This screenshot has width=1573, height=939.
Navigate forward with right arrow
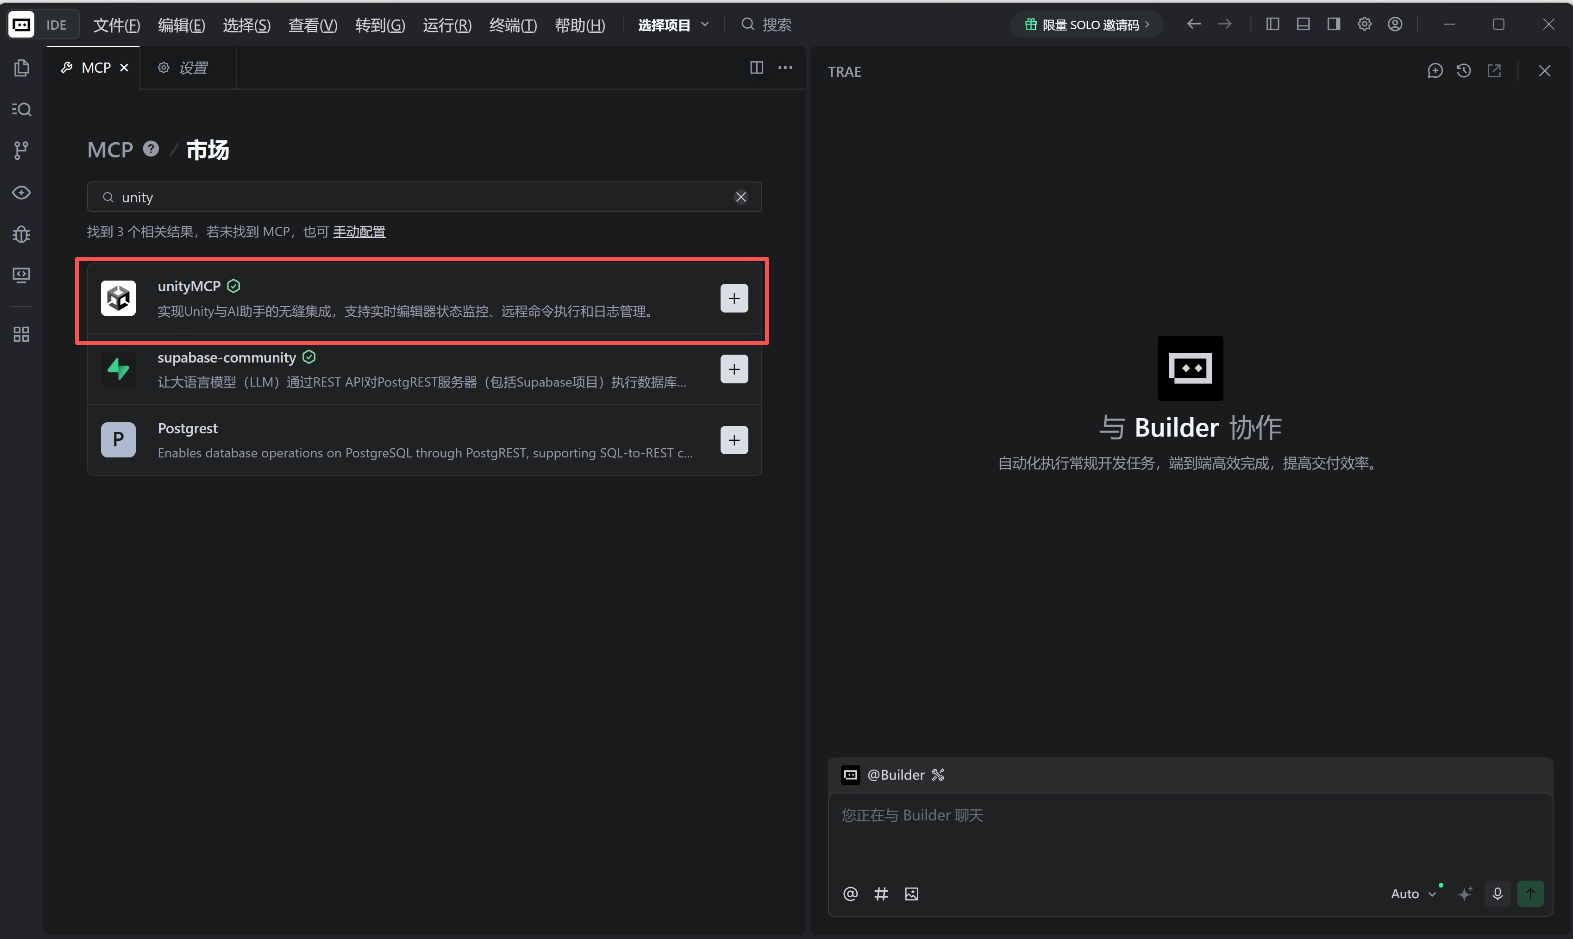click(x=1225, y=24)
